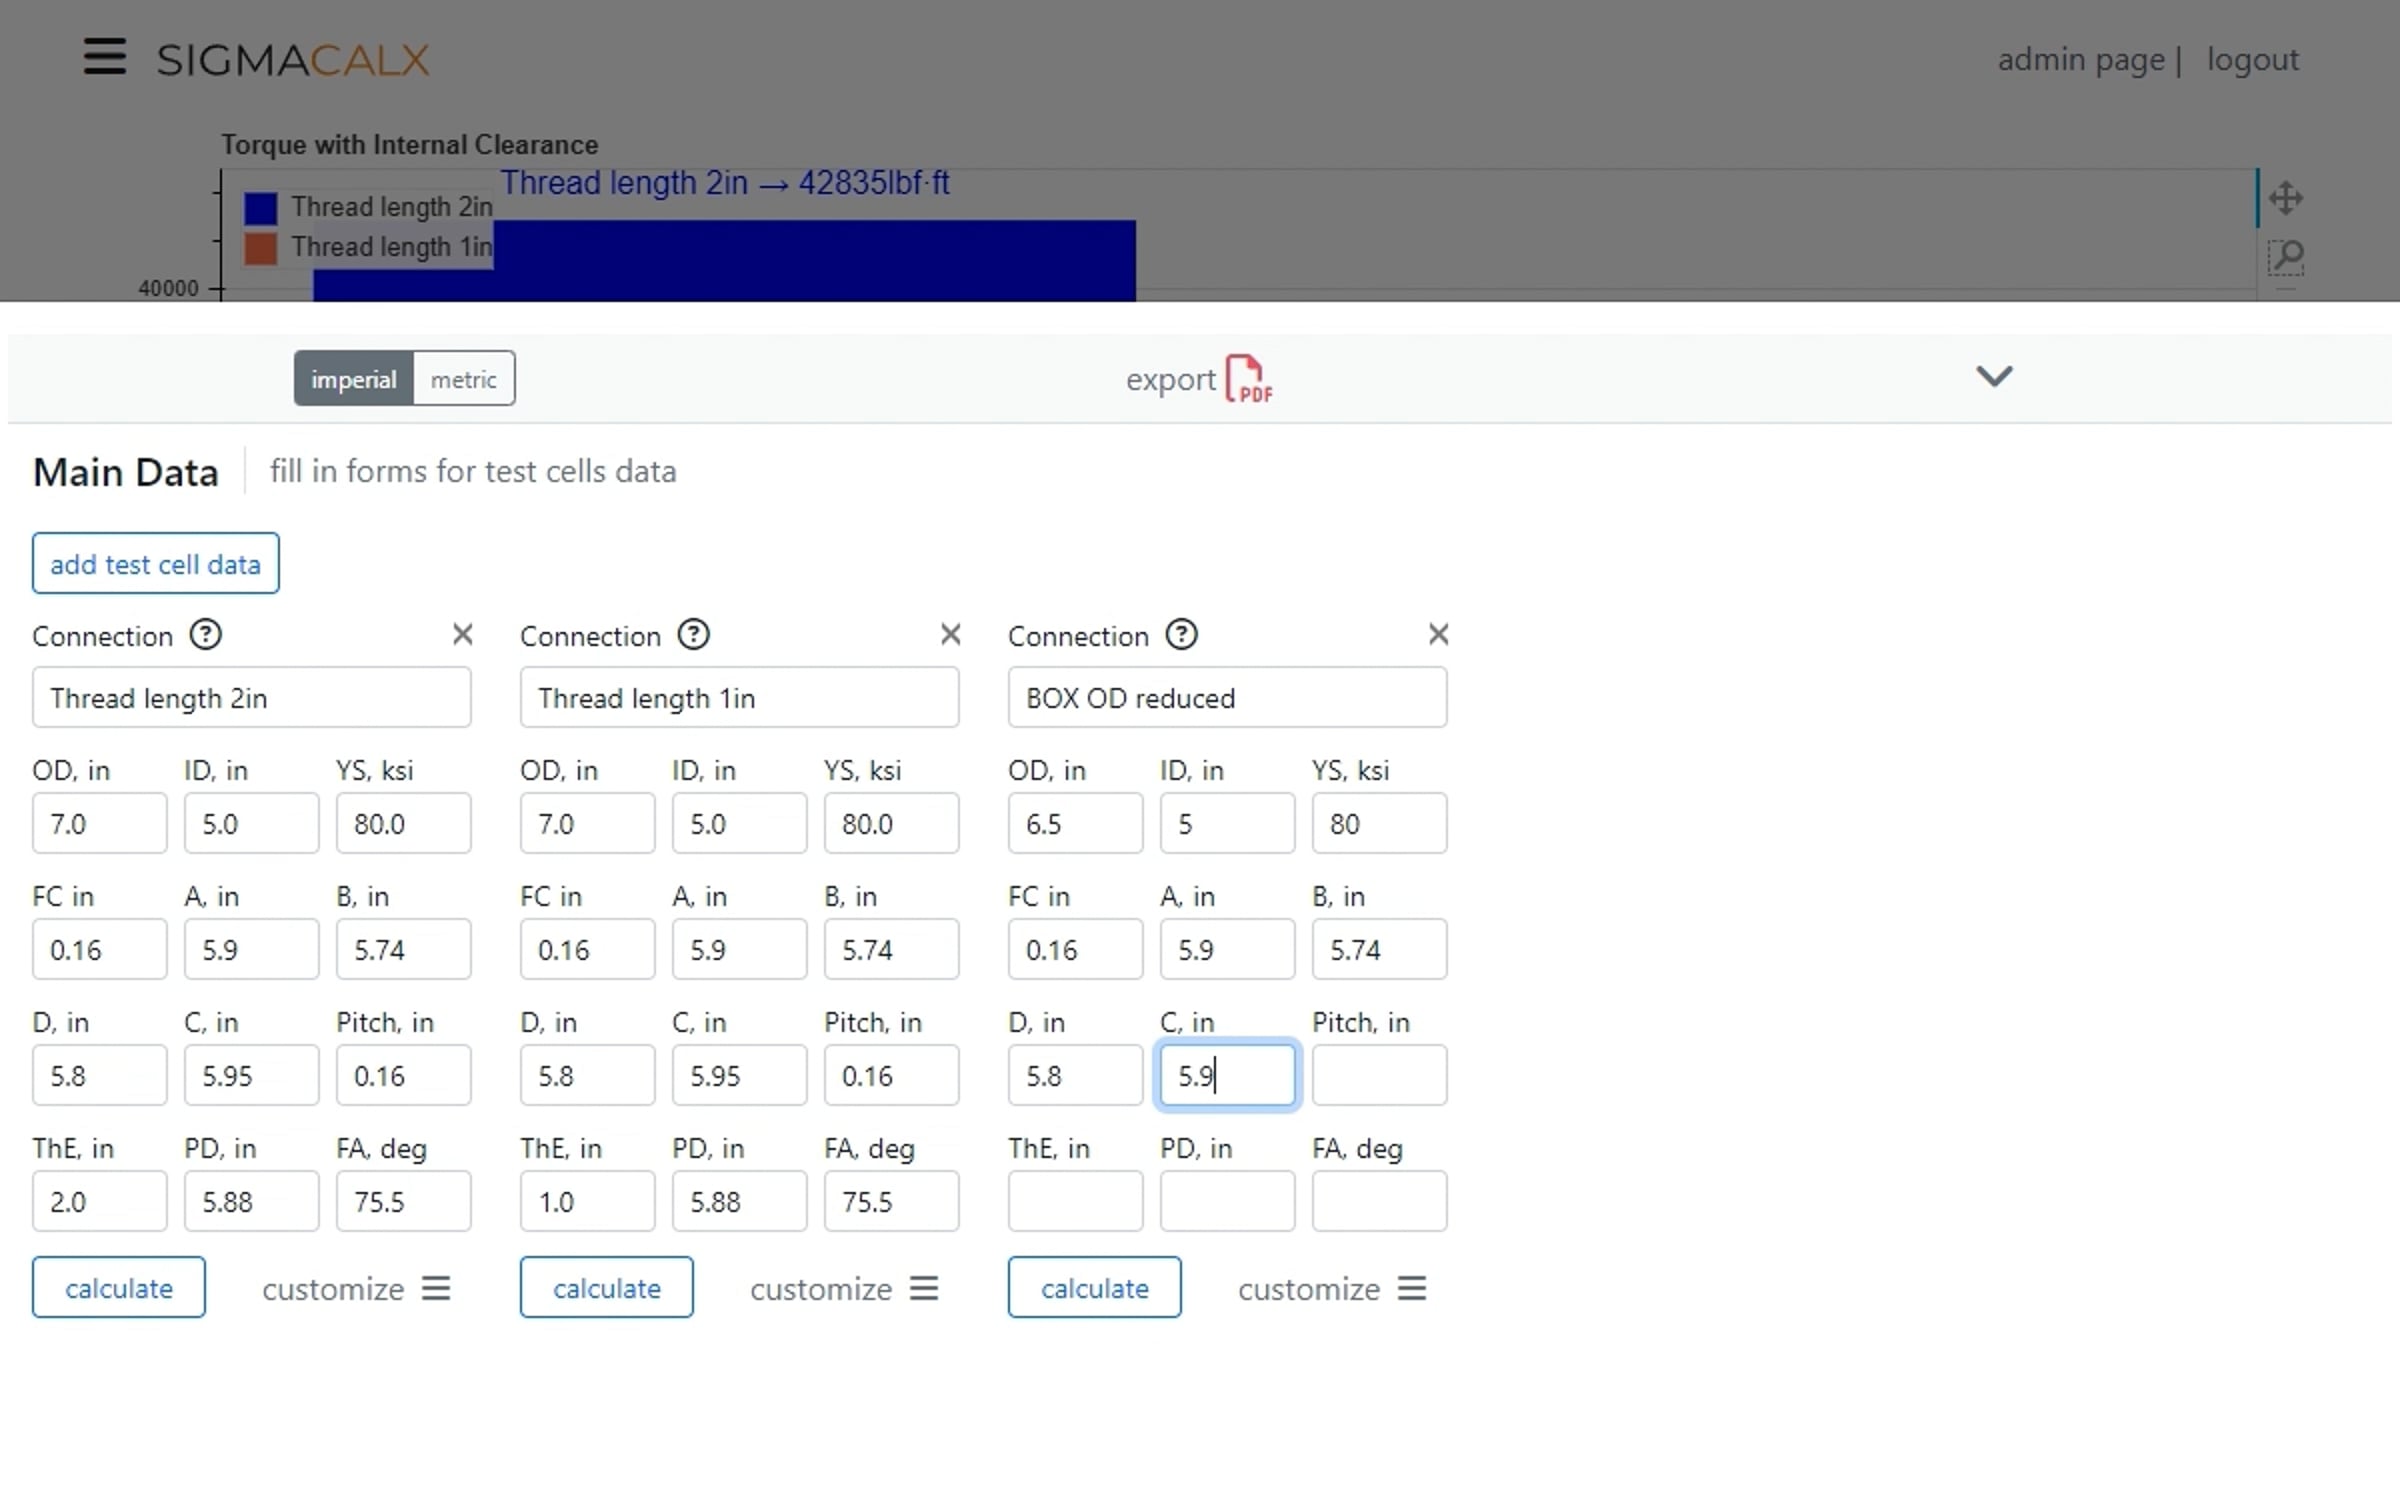Viewport: 2400px width, 1500px height.
Task: Focus ThE field showing 2.0 in first cell
Action: (99, 1201)
